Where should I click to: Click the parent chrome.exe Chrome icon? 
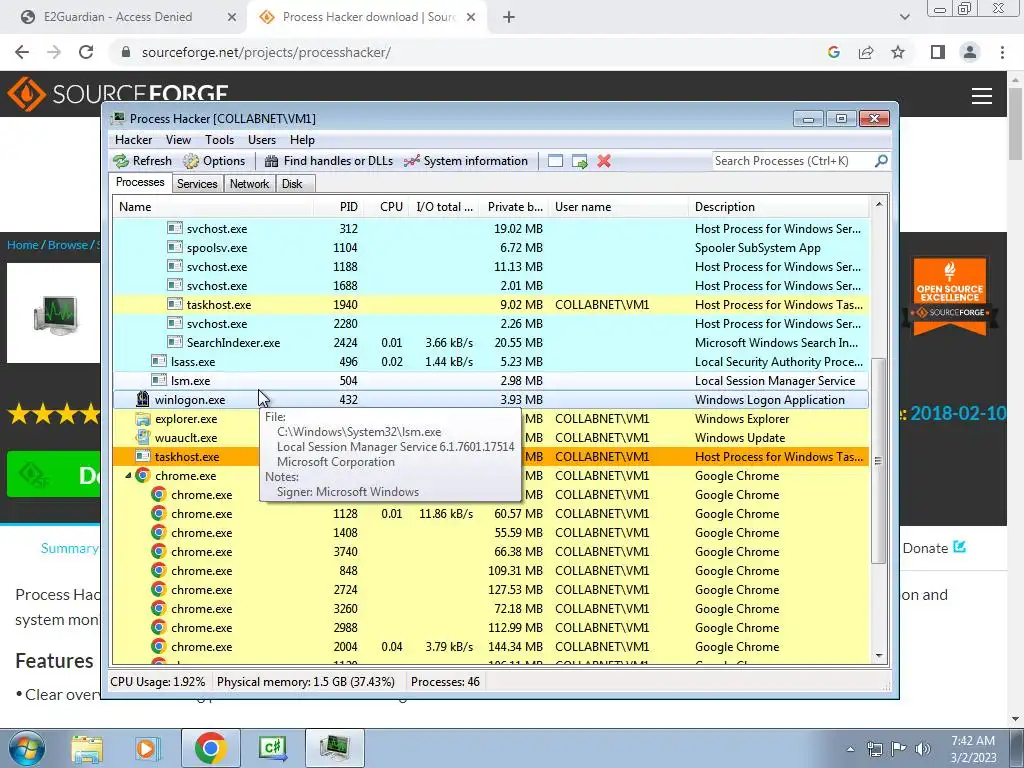coord(142,475)
